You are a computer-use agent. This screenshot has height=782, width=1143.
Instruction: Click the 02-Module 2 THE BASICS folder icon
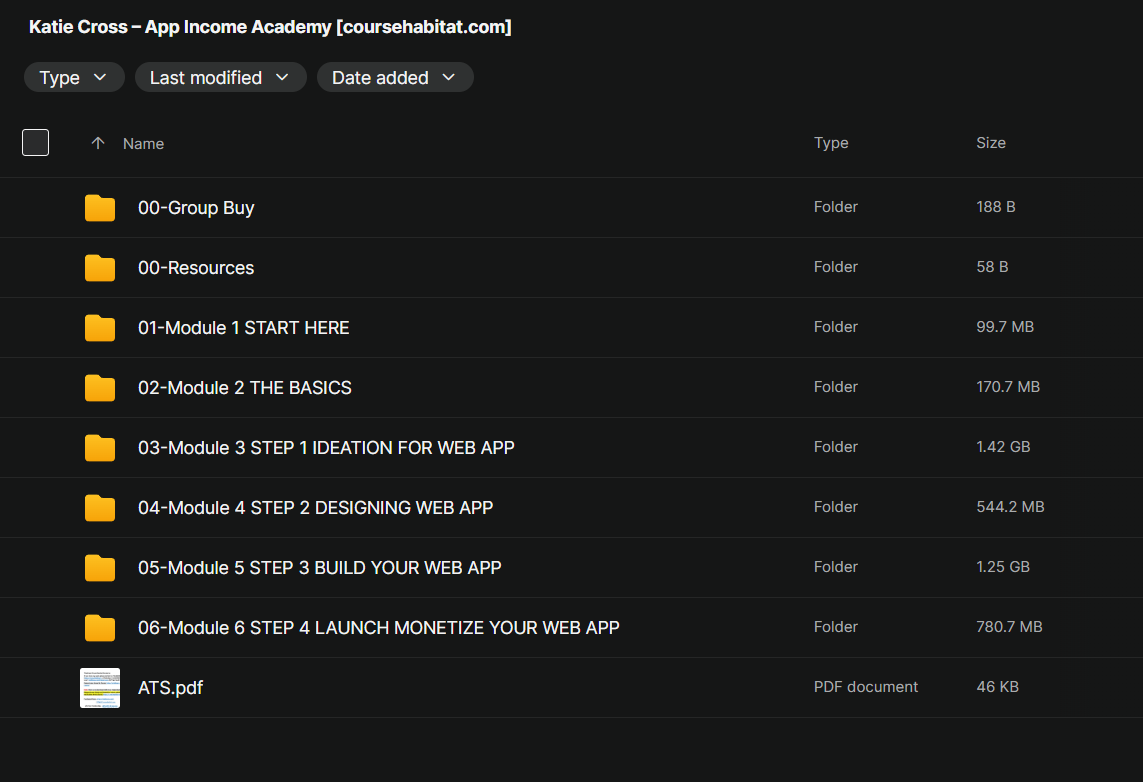click(100, 388)
